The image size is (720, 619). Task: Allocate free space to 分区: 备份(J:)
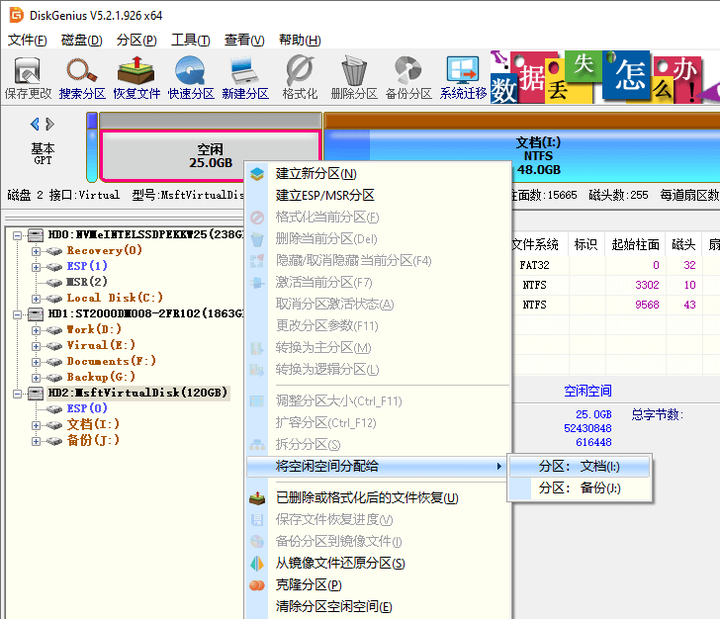click(x=579, y=488)
